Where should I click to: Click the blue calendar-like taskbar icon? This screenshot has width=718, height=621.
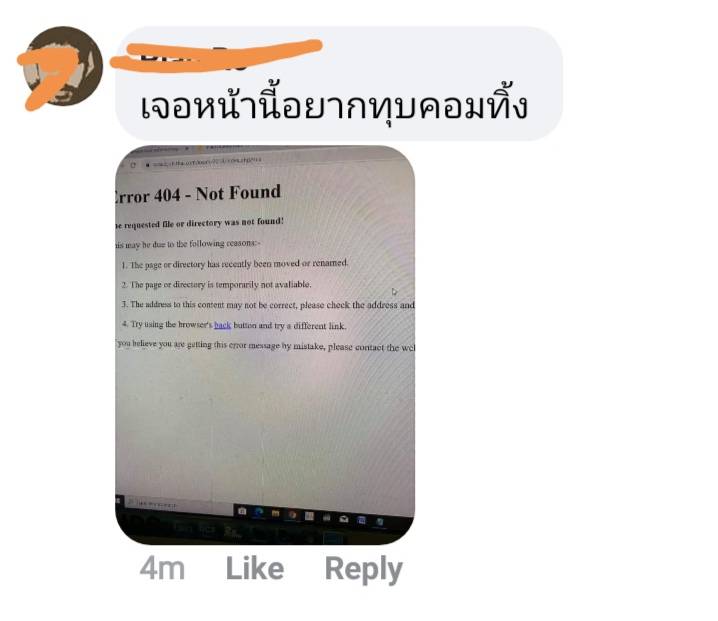(361, 520)
